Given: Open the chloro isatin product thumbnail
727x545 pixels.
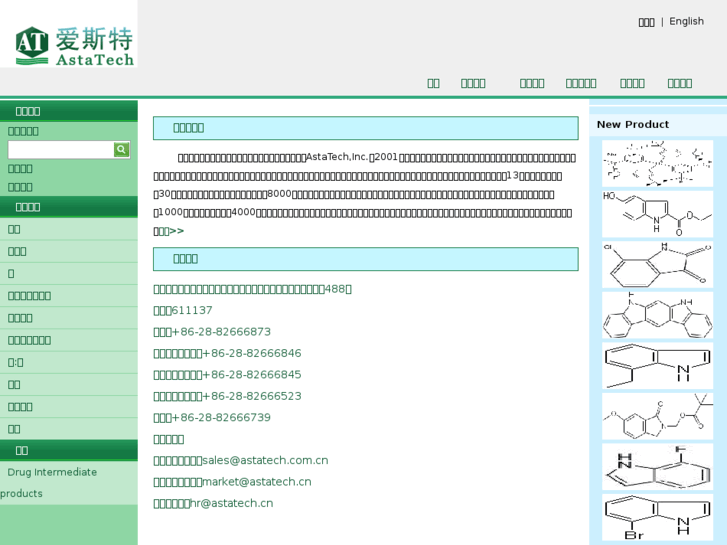Looking at the screenshot, I should pyautogui.click(x=657, y=264).
